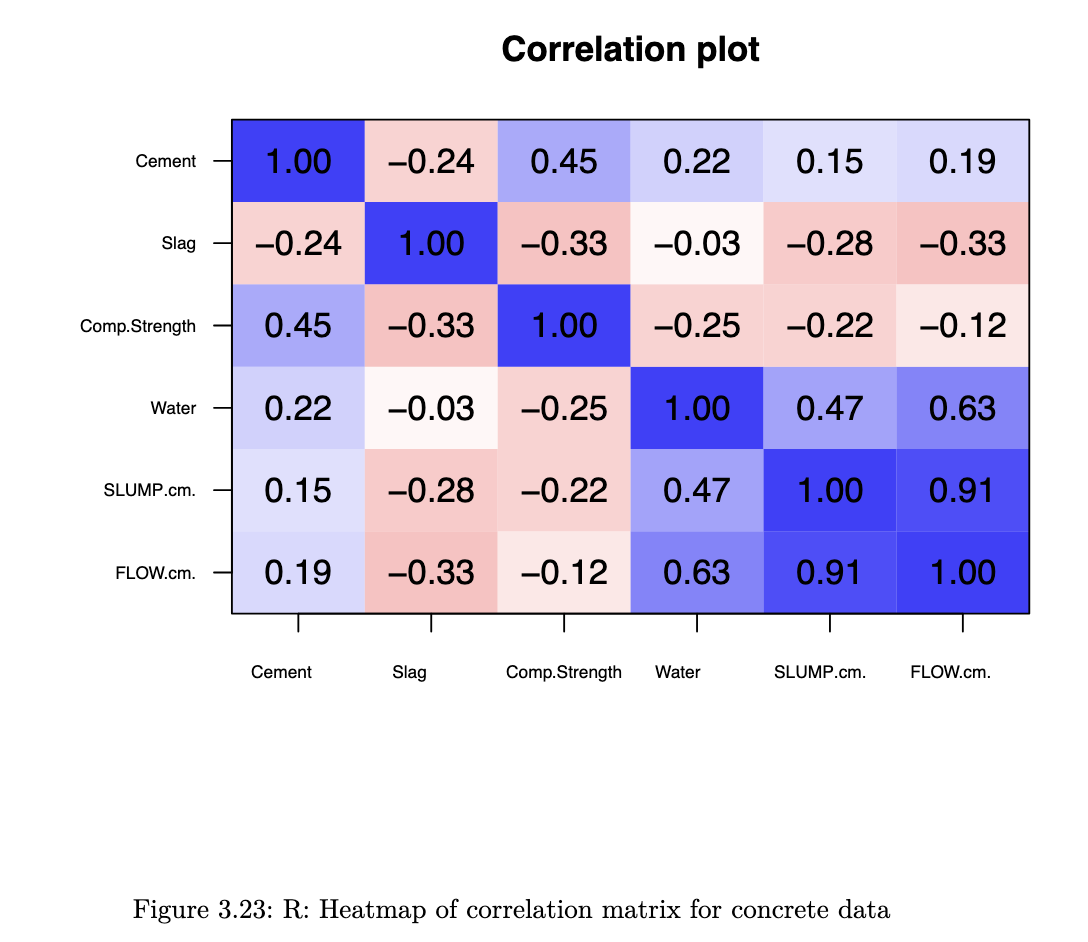Click the 0.91 cell in the FLOW.cm. row

point(830,572)
